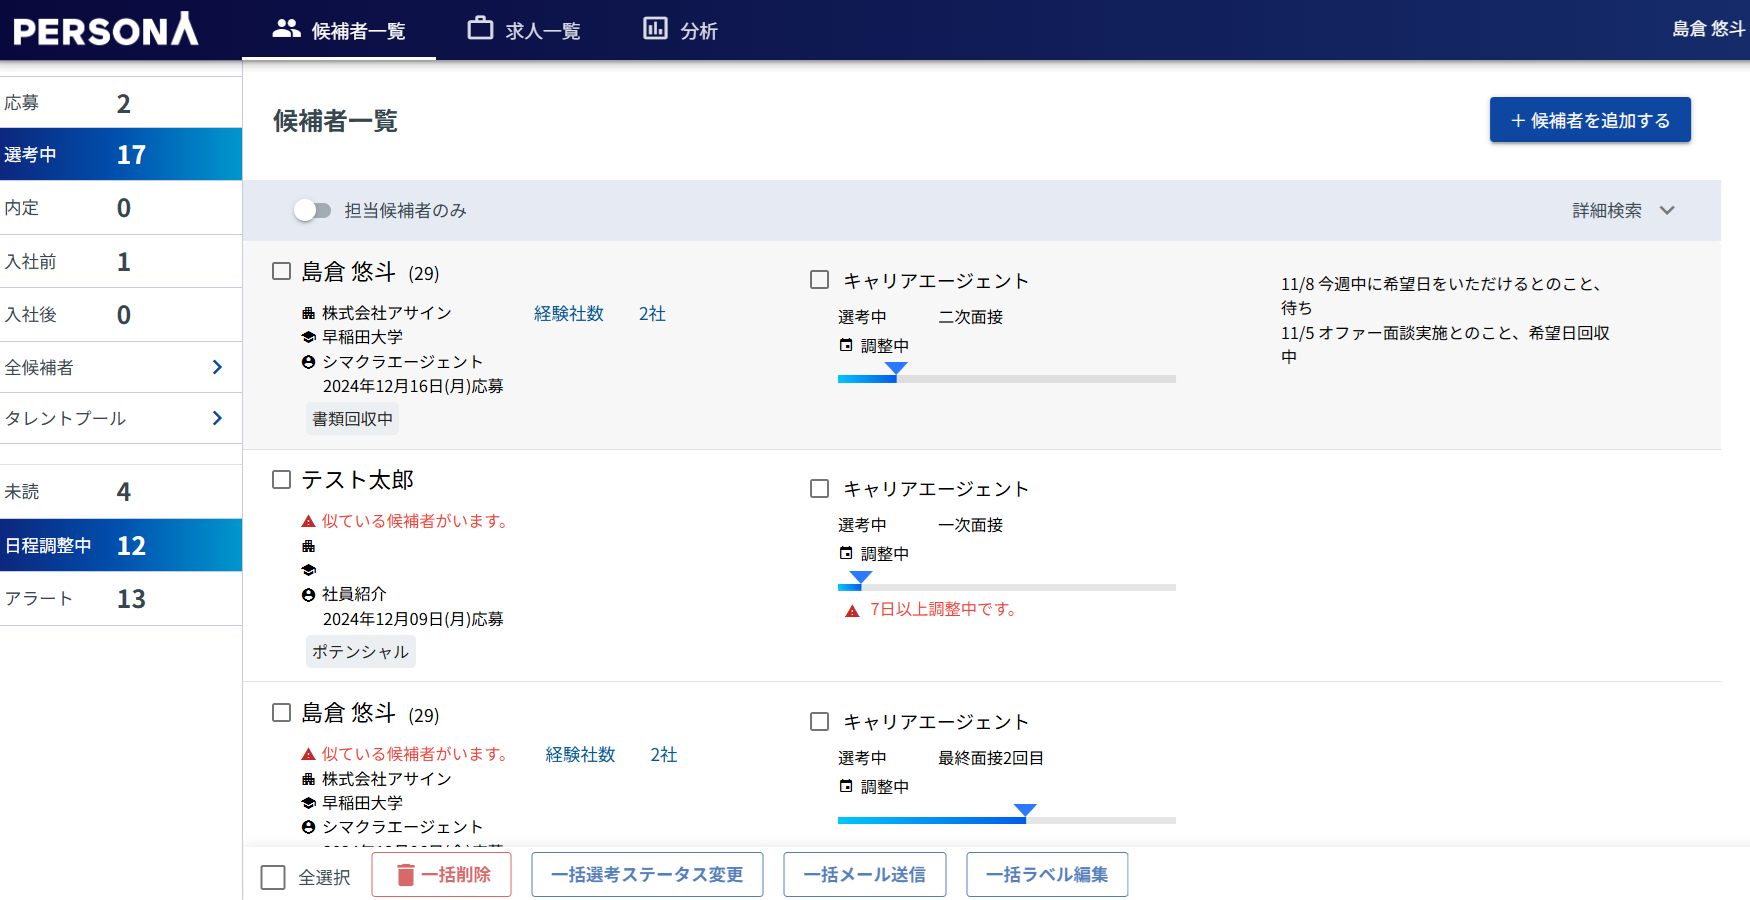Image resolution: width=1750 pixels, height=900 pixels.
Task: Click 一括メール送信 button
Action: [x=865, y=875]
